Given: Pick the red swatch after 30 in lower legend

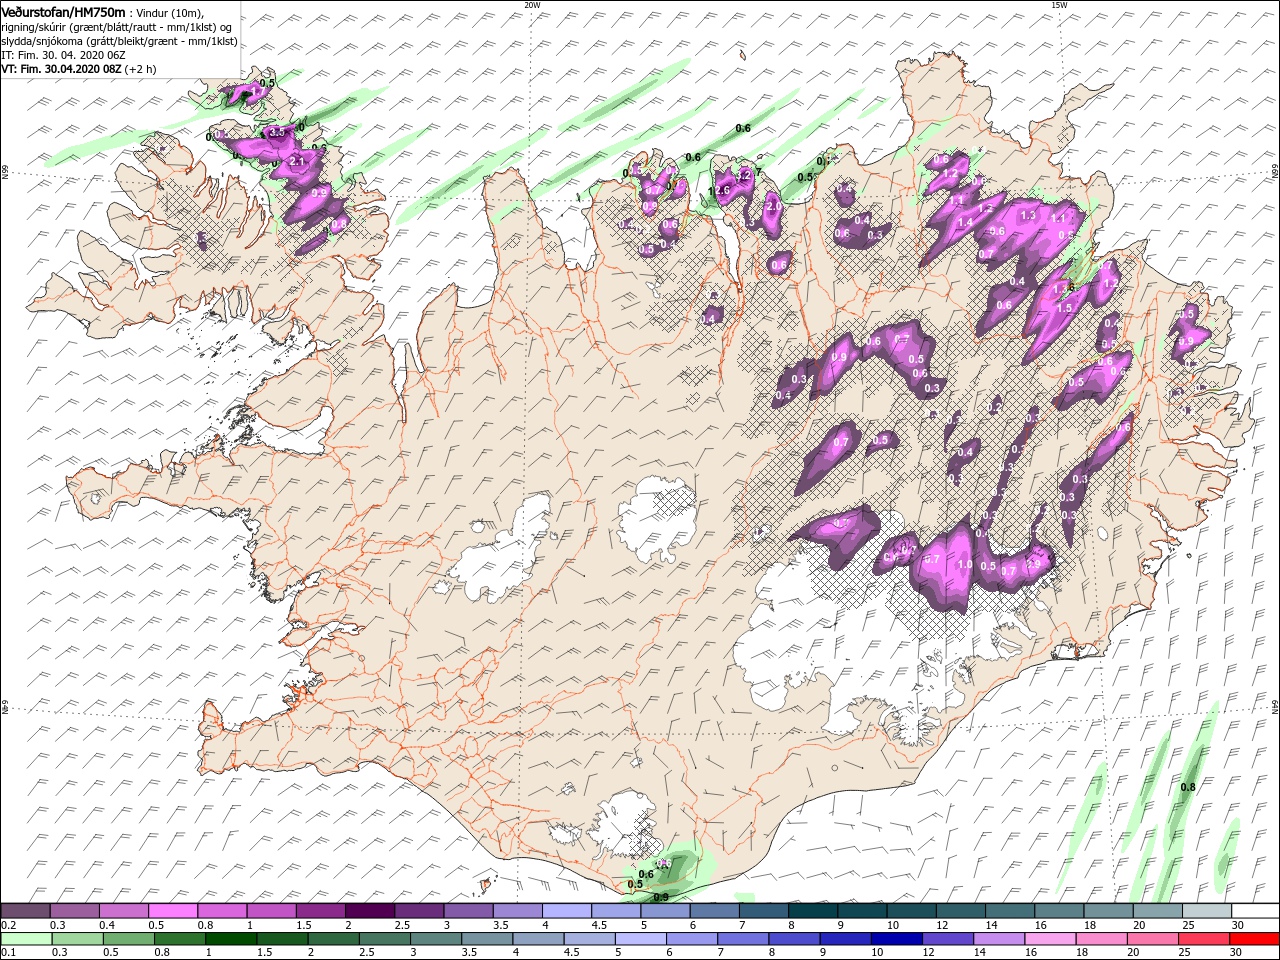Looking at the screenshot, I should 1257,939.
